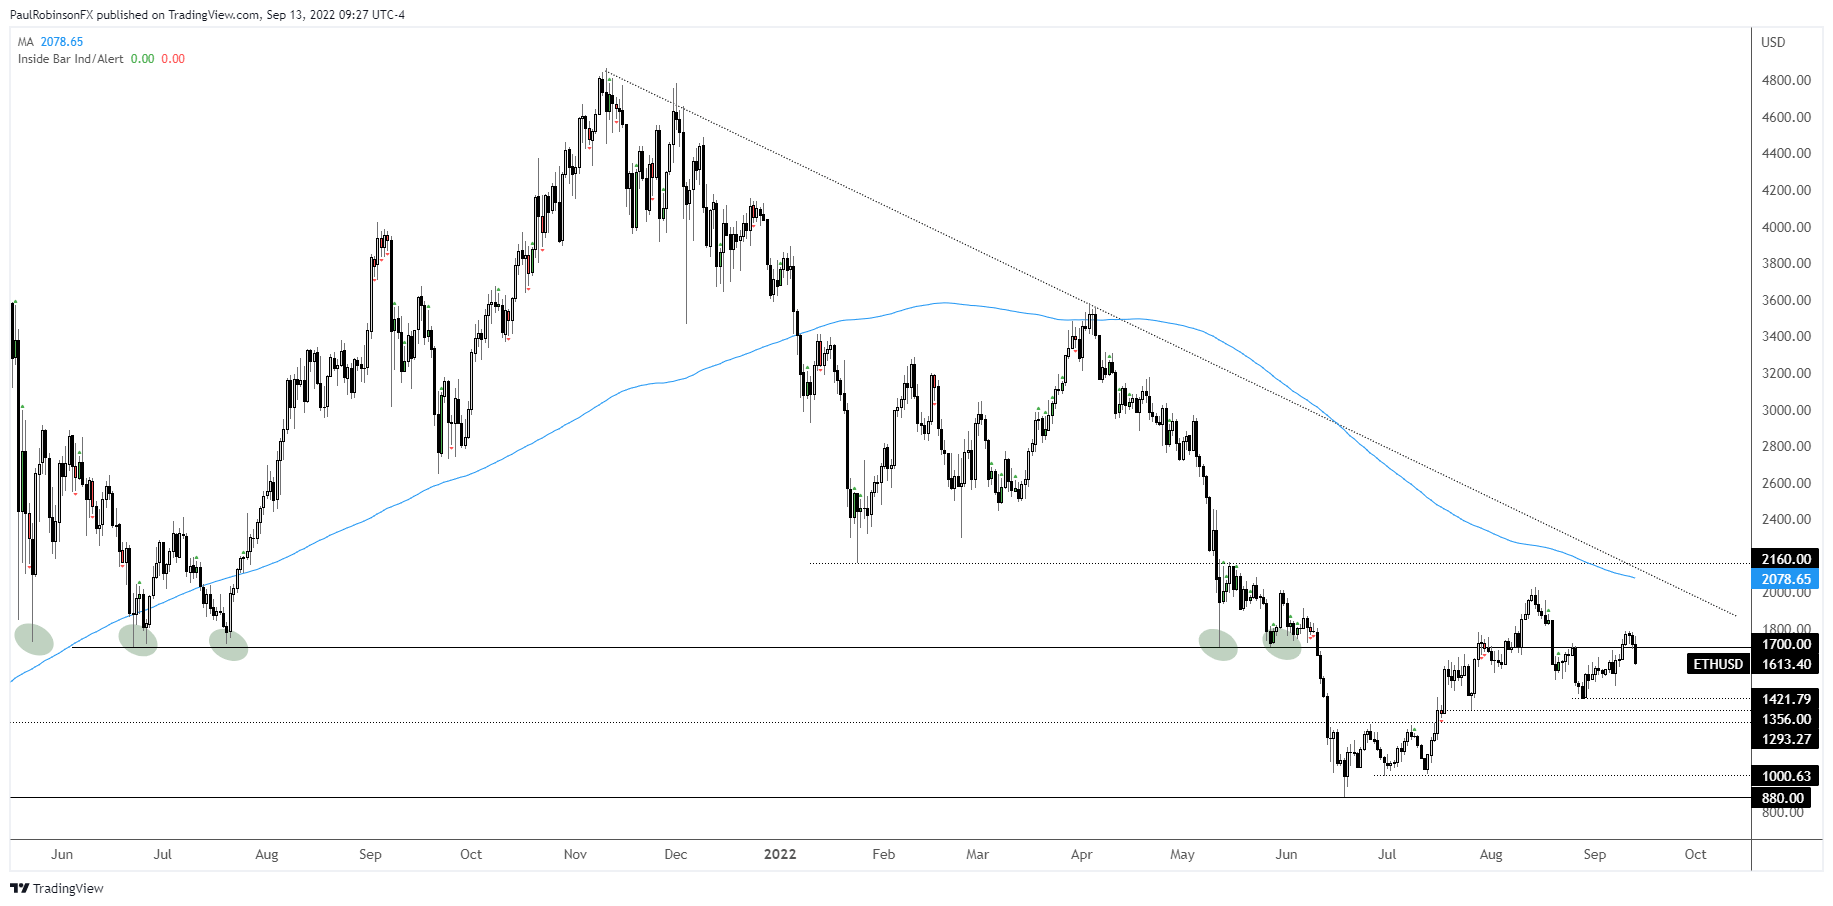Viewport: 1833px width, 906px height.
Task: Click the Mar label on time axis
Action: (977, 854)
